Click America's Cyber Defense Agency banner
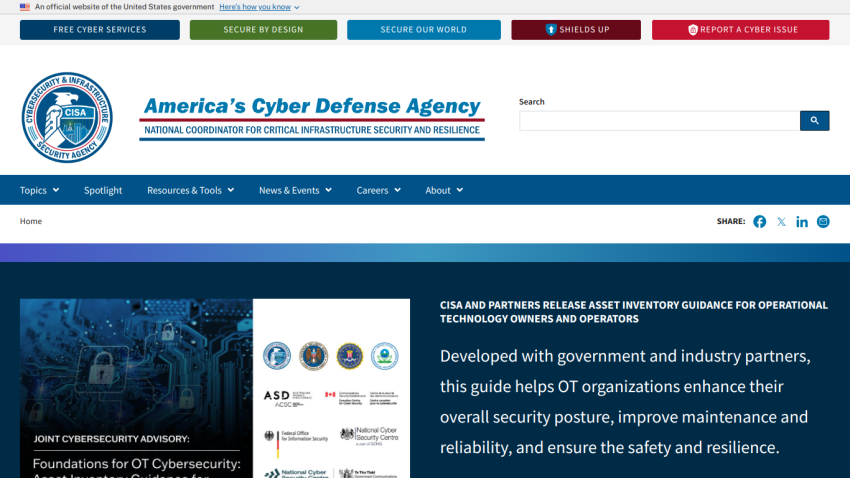850x478 pixels. point(312,118)
